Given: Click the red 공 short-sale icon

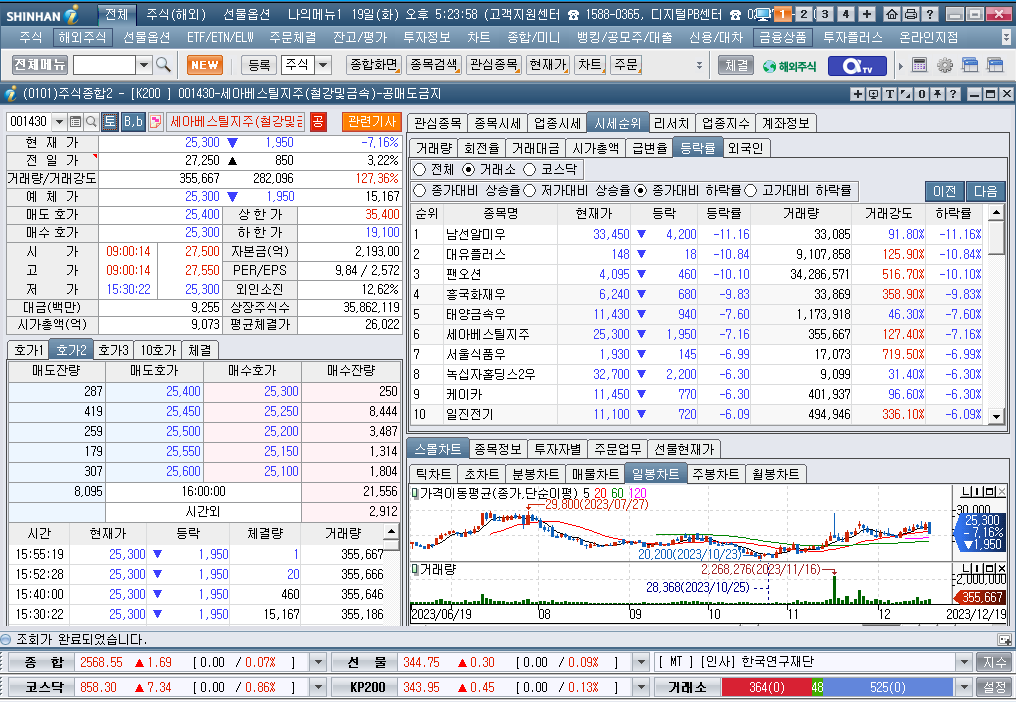Looking at the screenshot, I should click(x=318, y=121).
